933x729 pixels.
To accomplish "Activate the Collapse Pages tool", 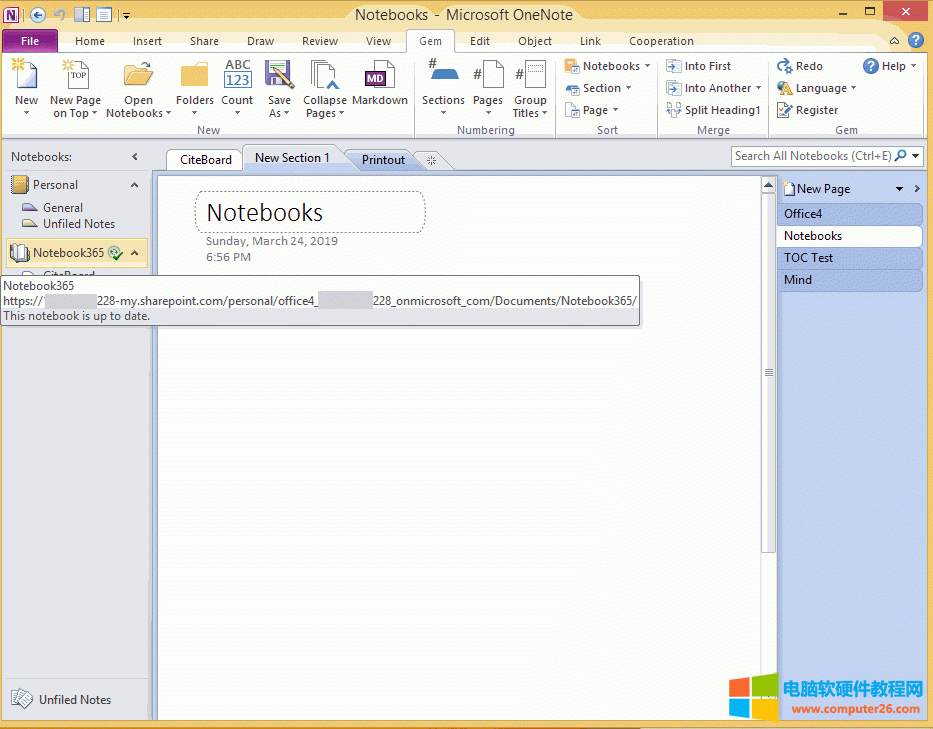I will point(324,88).
